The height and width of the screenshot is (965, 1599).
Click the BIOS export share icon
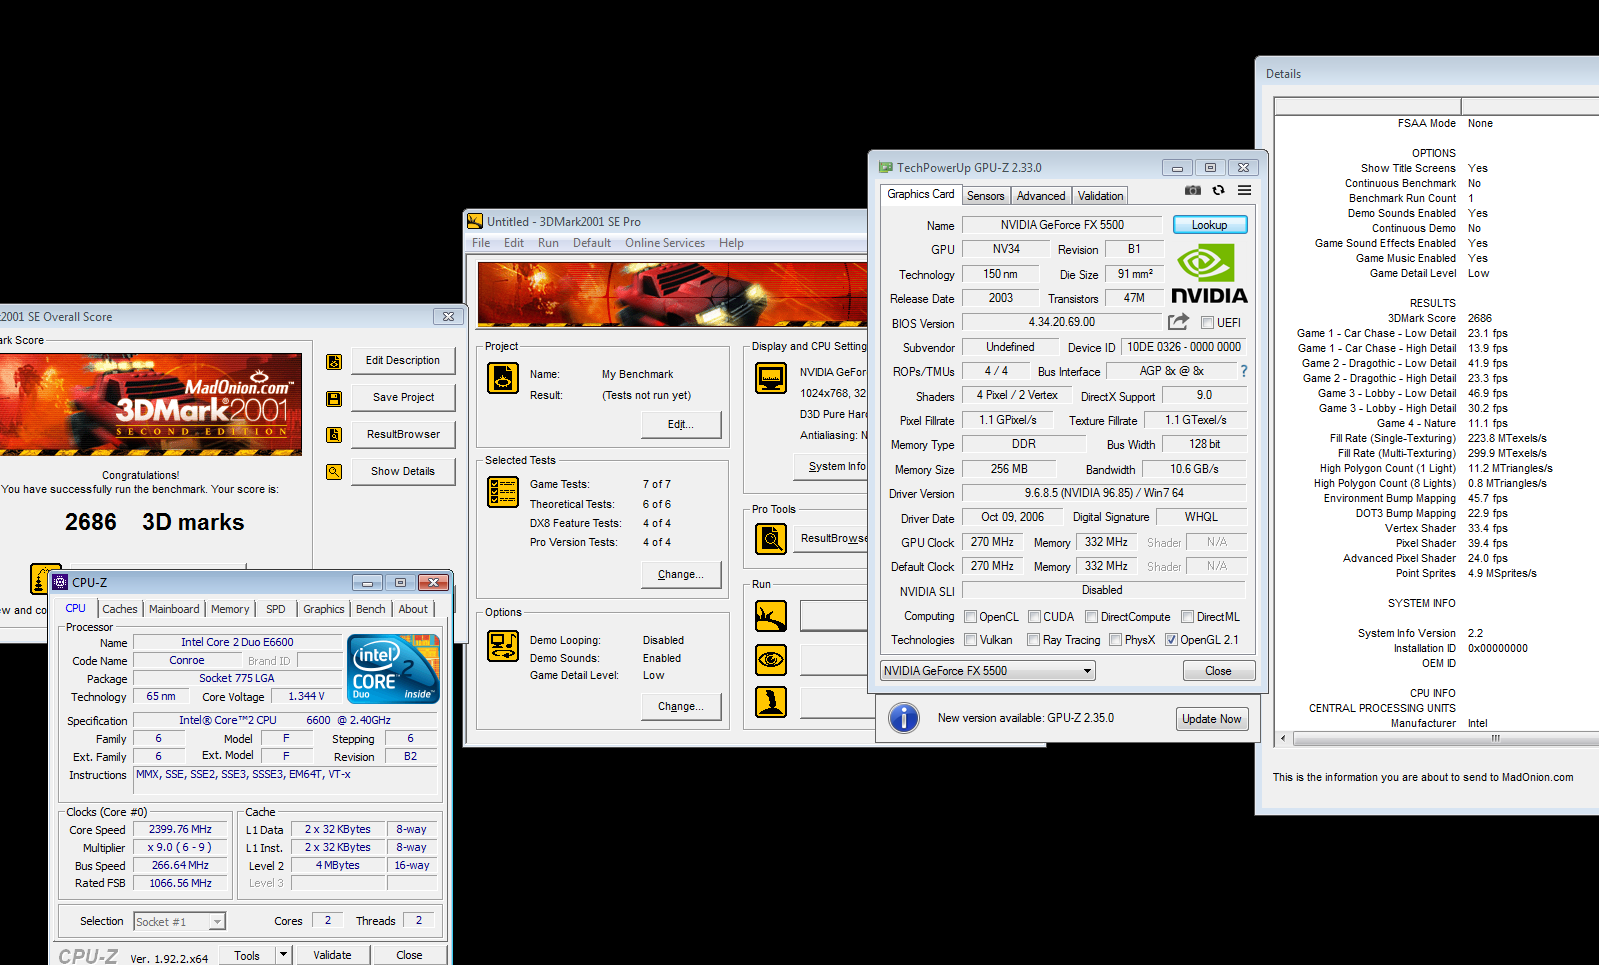(1178, 322)
